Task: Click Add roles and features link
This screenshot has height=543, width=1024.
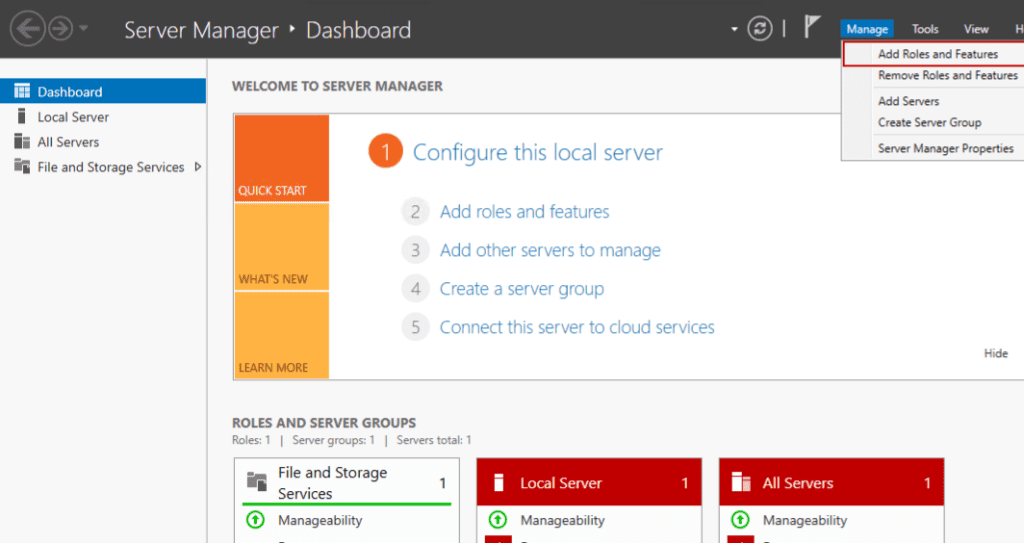Action: click(x=524, y=212)
